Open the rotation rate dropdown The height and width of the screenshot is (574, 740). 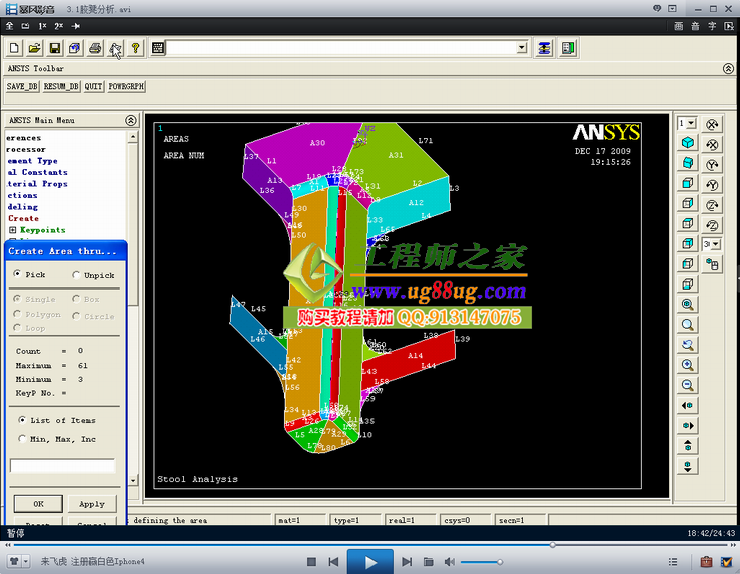click(715, 244)
